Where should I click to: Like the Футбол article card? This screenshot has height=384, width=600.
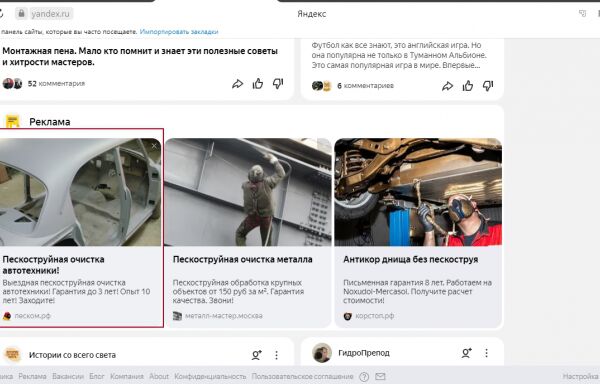point(468,86)
